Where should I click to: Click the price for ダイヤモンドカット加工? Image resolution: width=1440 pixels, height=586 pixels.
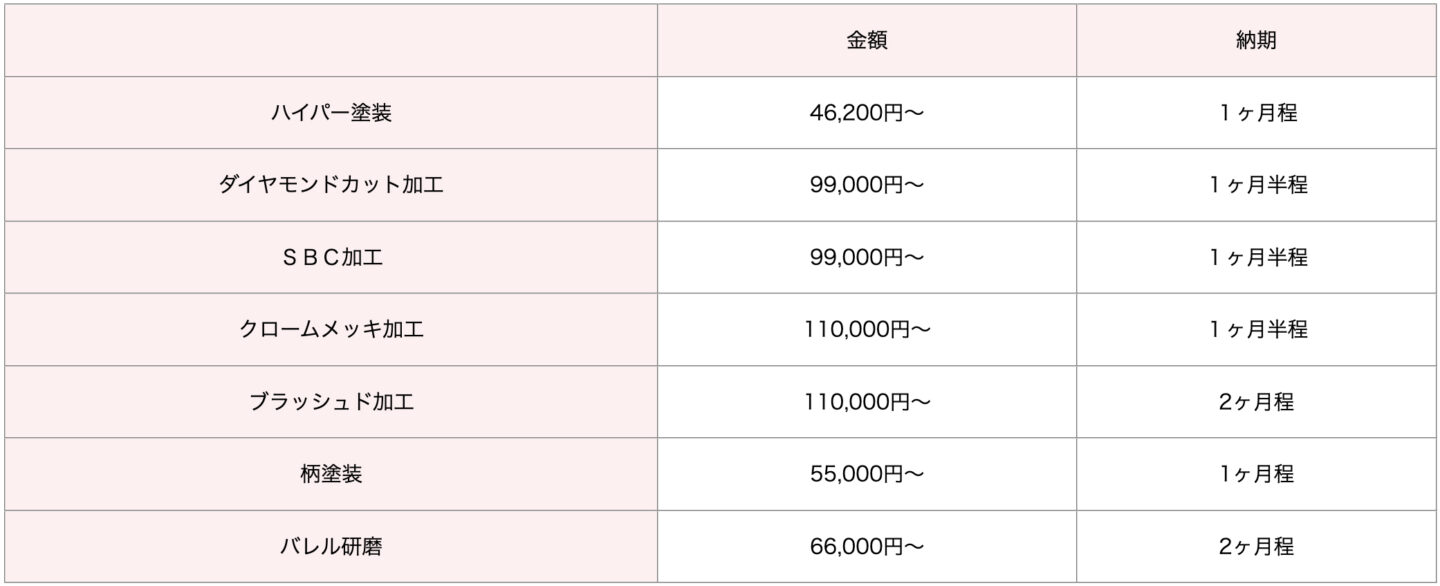[866, 185]
